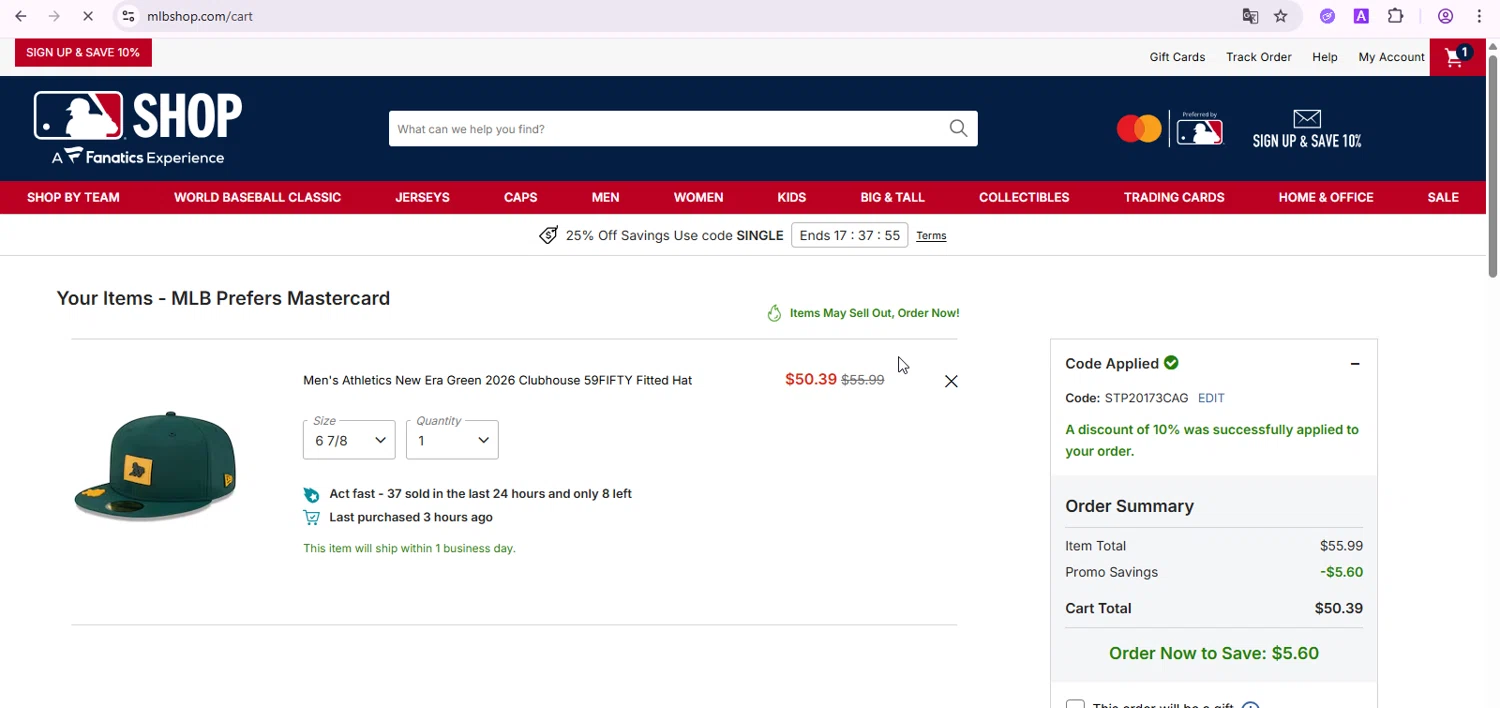The image size is (1500, 708).
Task: Open the shopping cart with 1 item
Action: (x=1457, y=57)
